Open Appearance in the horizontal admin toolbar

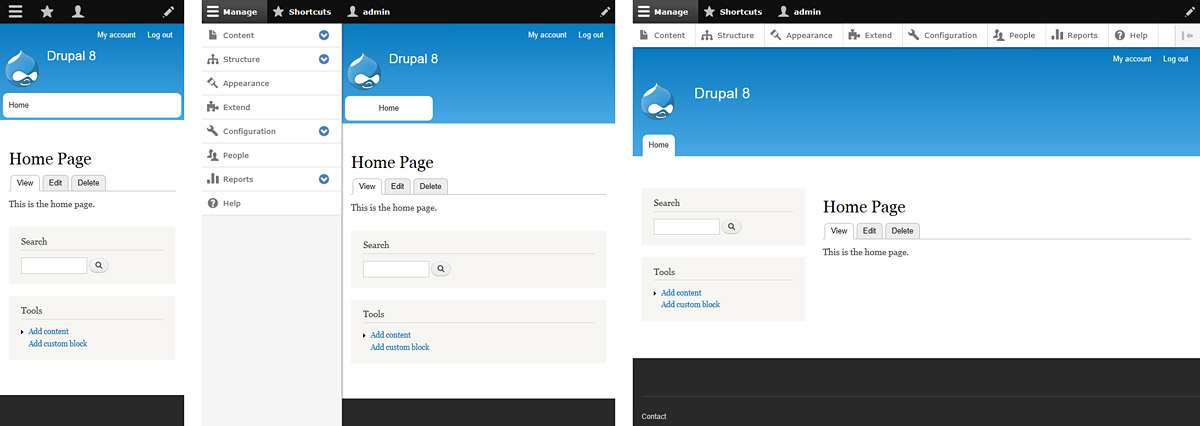click(802, 35)
